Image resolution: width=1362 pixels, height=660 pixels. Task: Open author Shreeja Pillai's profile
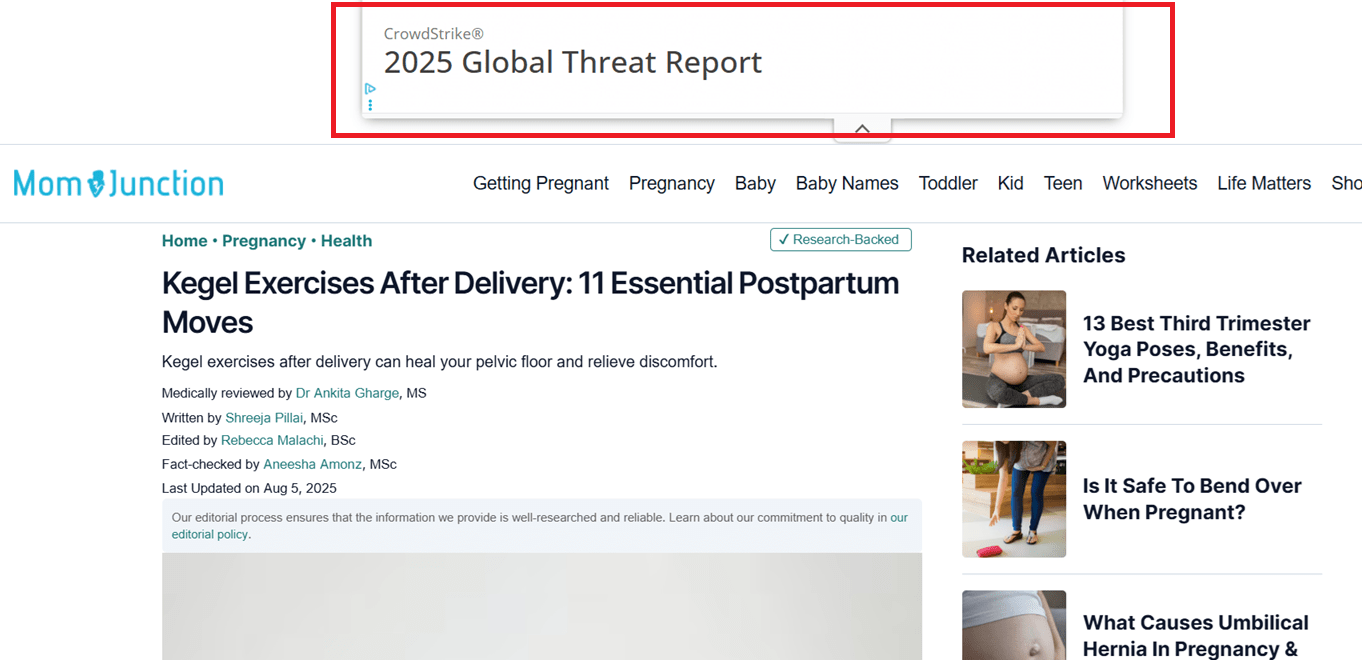tap(264, 418)
